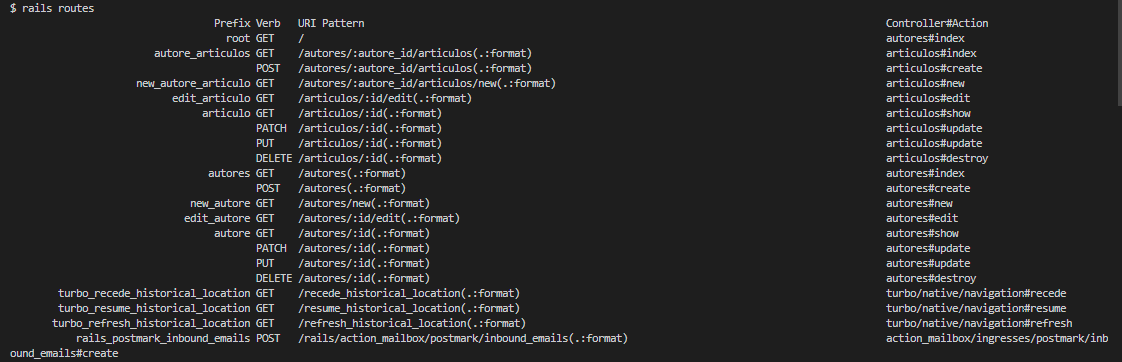Image resolution: width=1122 pixels, height=362 pixels.
Task: Click the vertical scrollbar thumb at right
Action: click(x=1118, y=54)
